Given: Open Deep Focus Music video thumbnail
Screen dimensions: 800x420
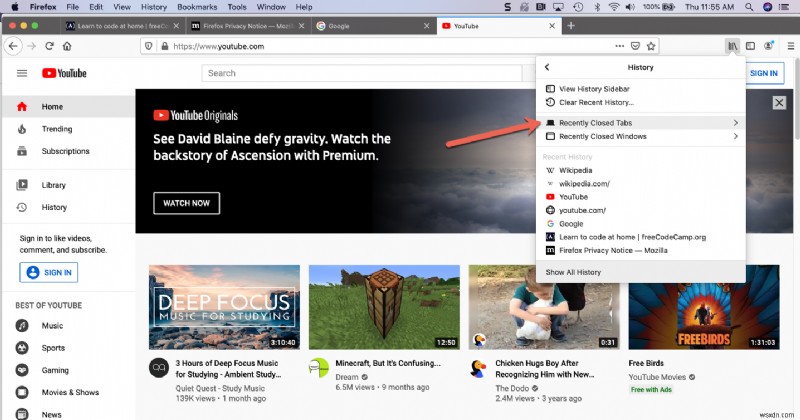Looking at the screenshot, I should [x=224, y=307].
